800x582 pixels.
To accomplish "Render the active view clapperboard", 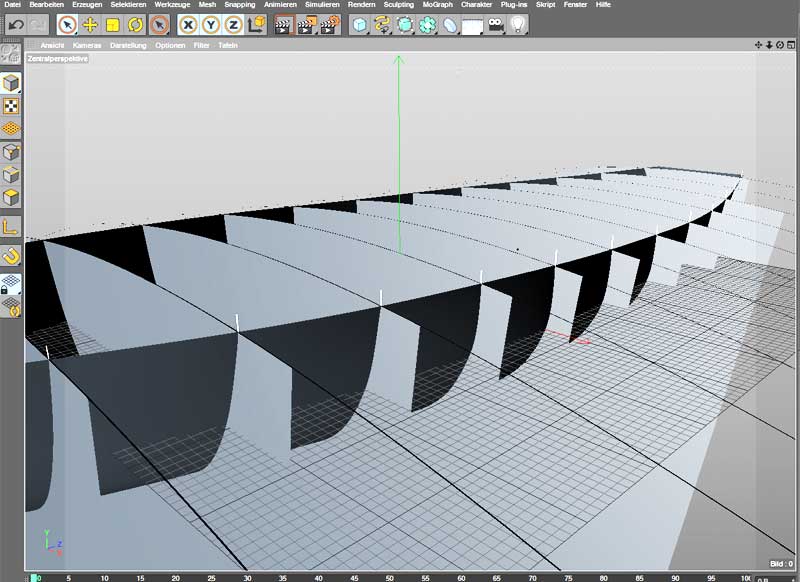I will coord(284,24).
